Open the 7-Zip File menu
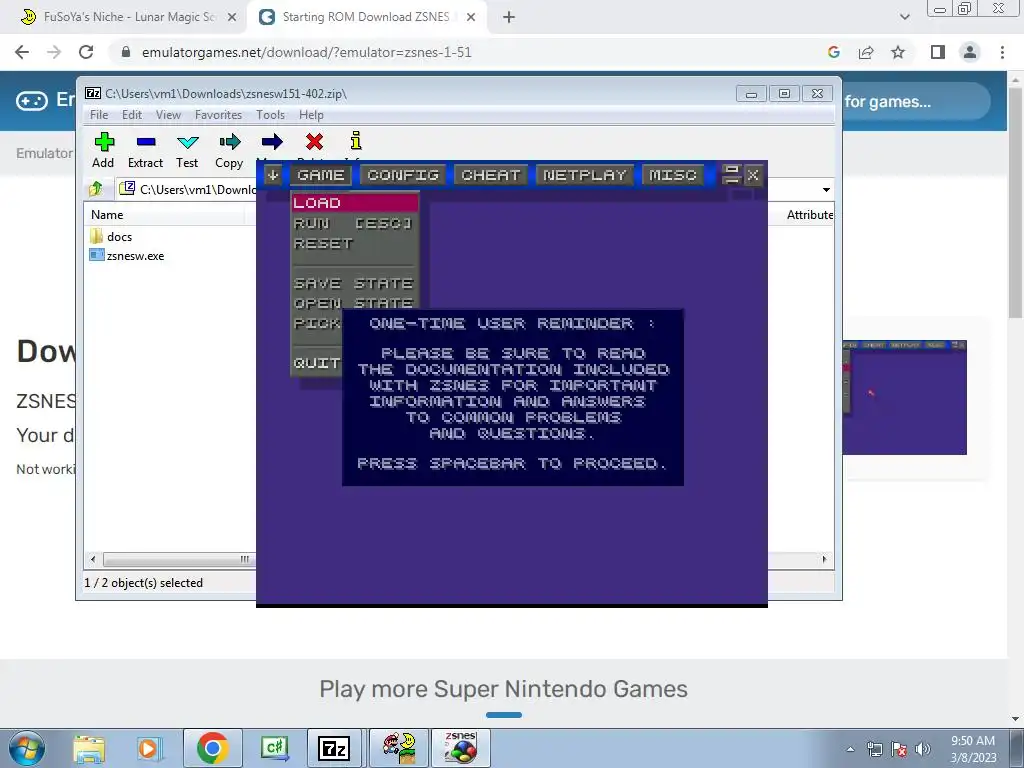Viewport: 1024px width, 768px height. [99, 115]
